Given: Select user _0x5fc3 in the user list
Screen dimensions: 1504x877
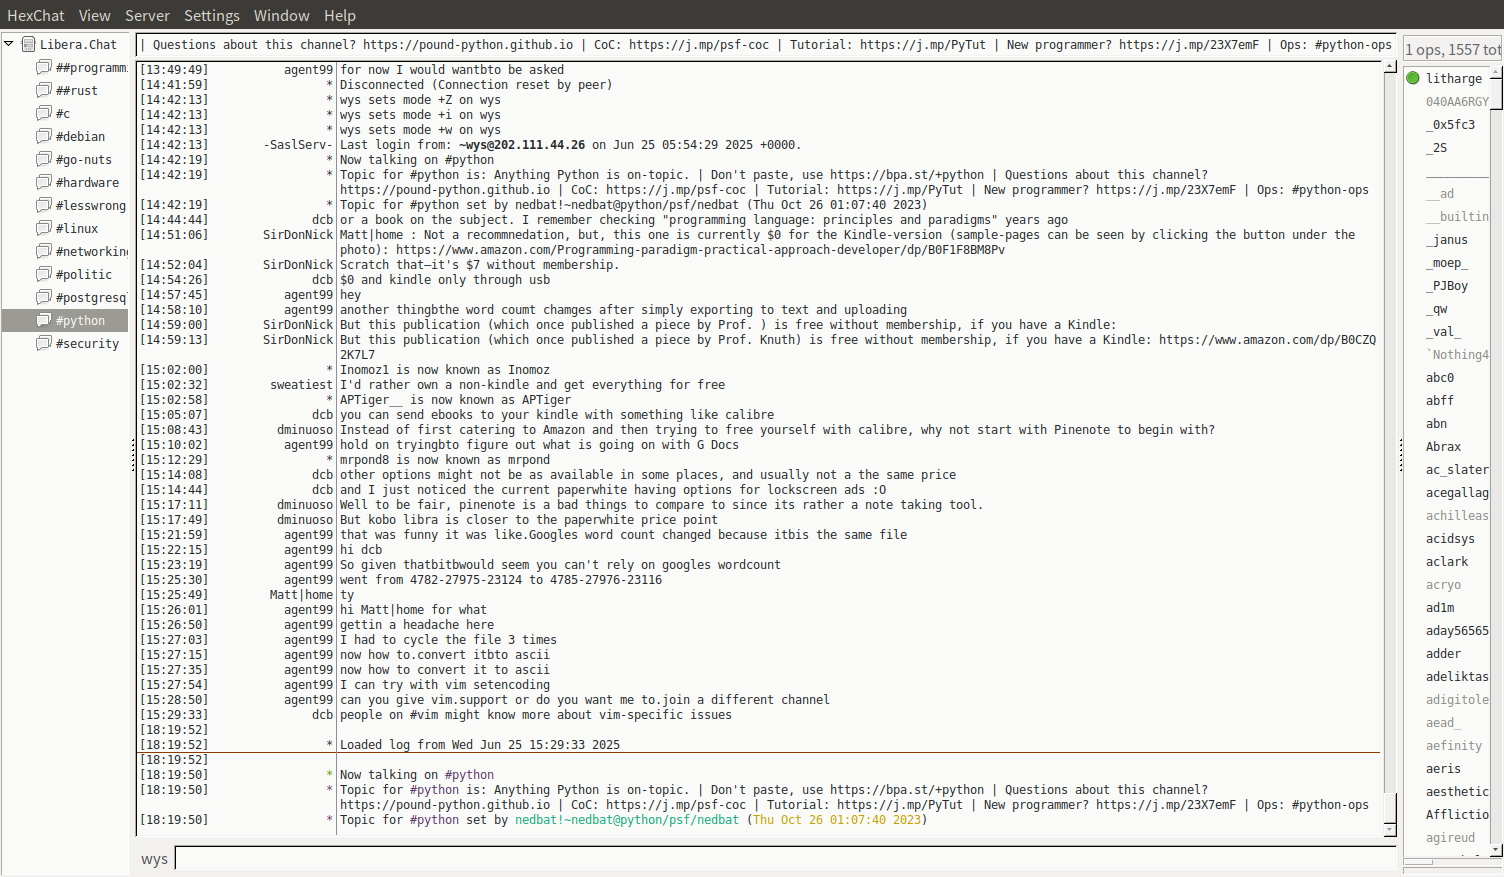Looking at the screenshot, I should (x=1451, y=124).
